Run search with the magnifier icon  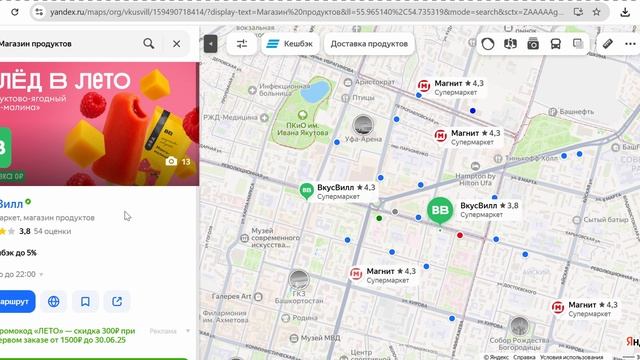point(149,44)
